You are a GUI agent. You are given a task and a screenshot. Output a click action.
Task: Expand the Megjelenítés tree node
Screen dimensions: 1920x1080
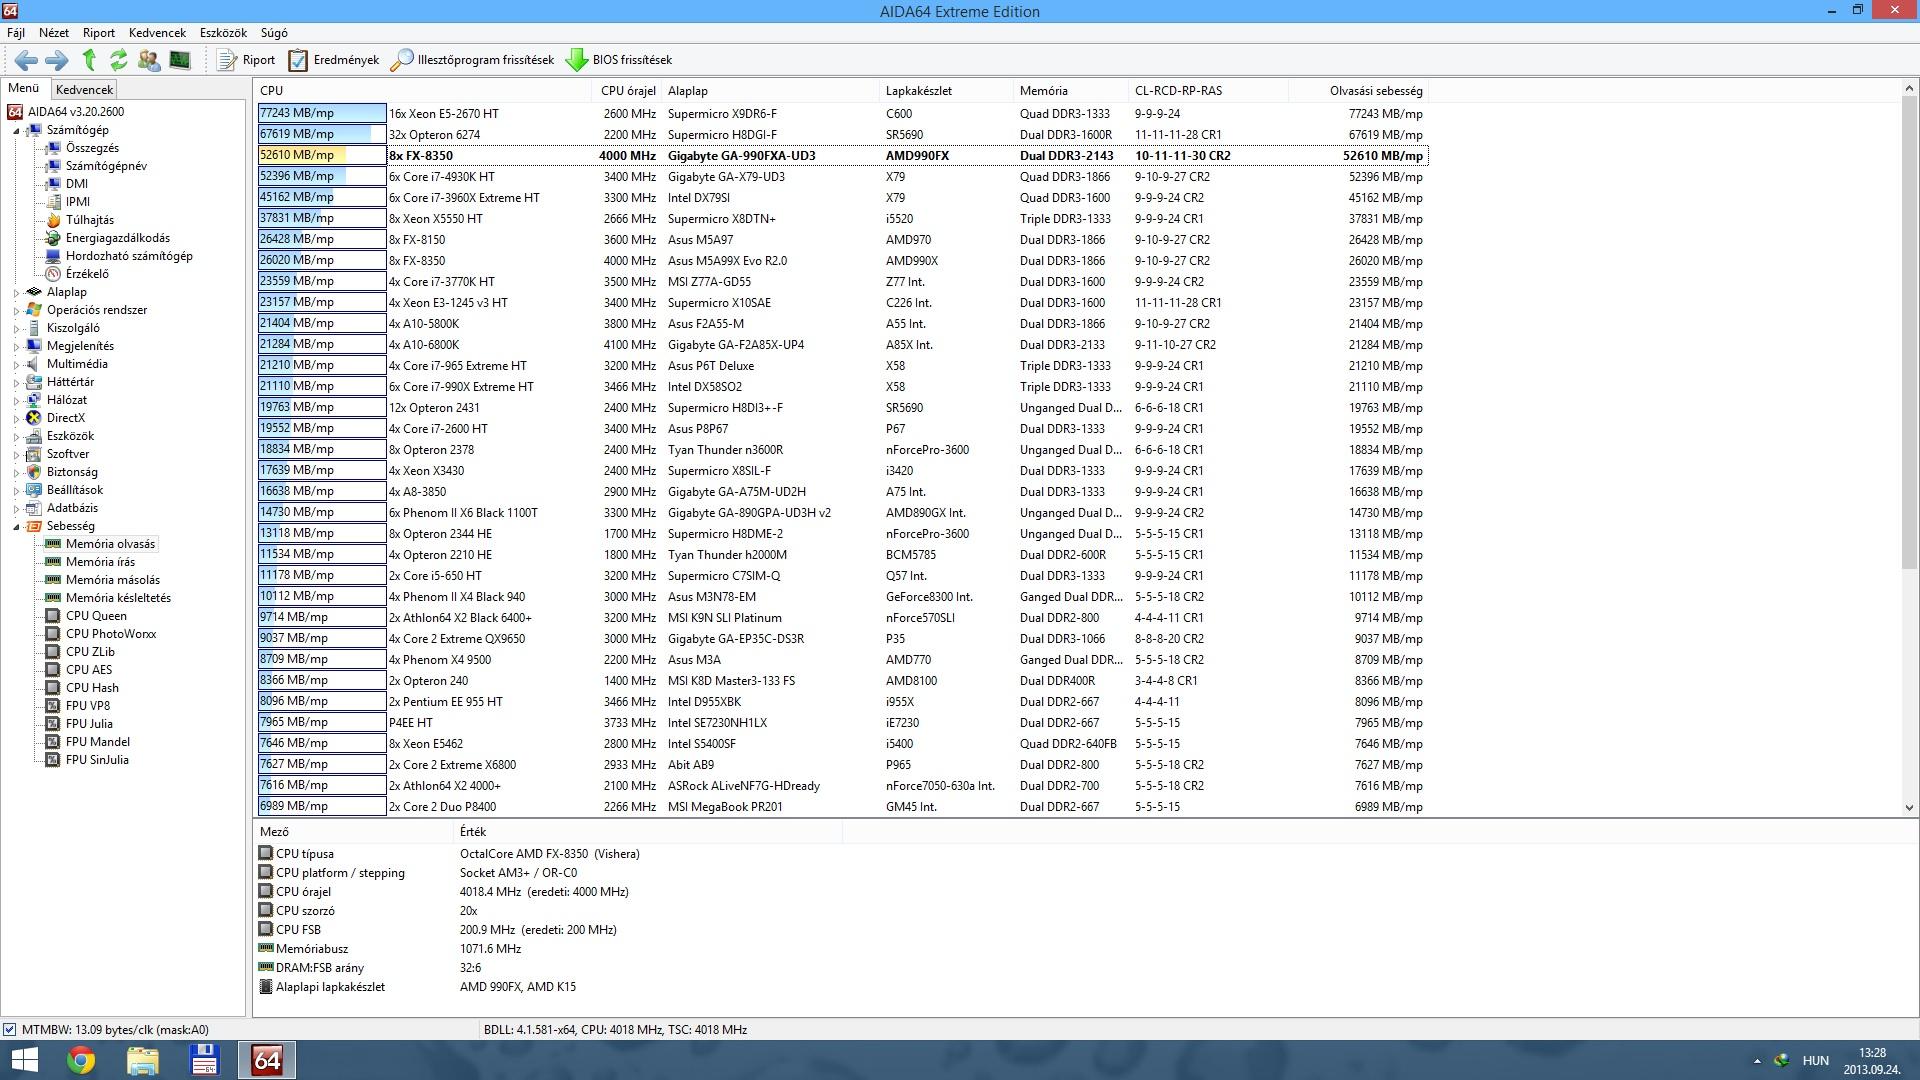coord(16,347)
